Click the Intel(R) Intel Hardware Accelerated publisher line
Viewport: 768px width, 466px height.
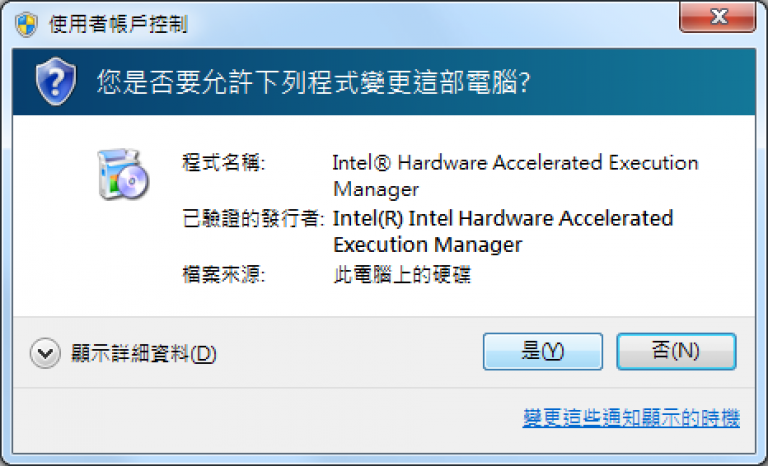pos(503,219)
